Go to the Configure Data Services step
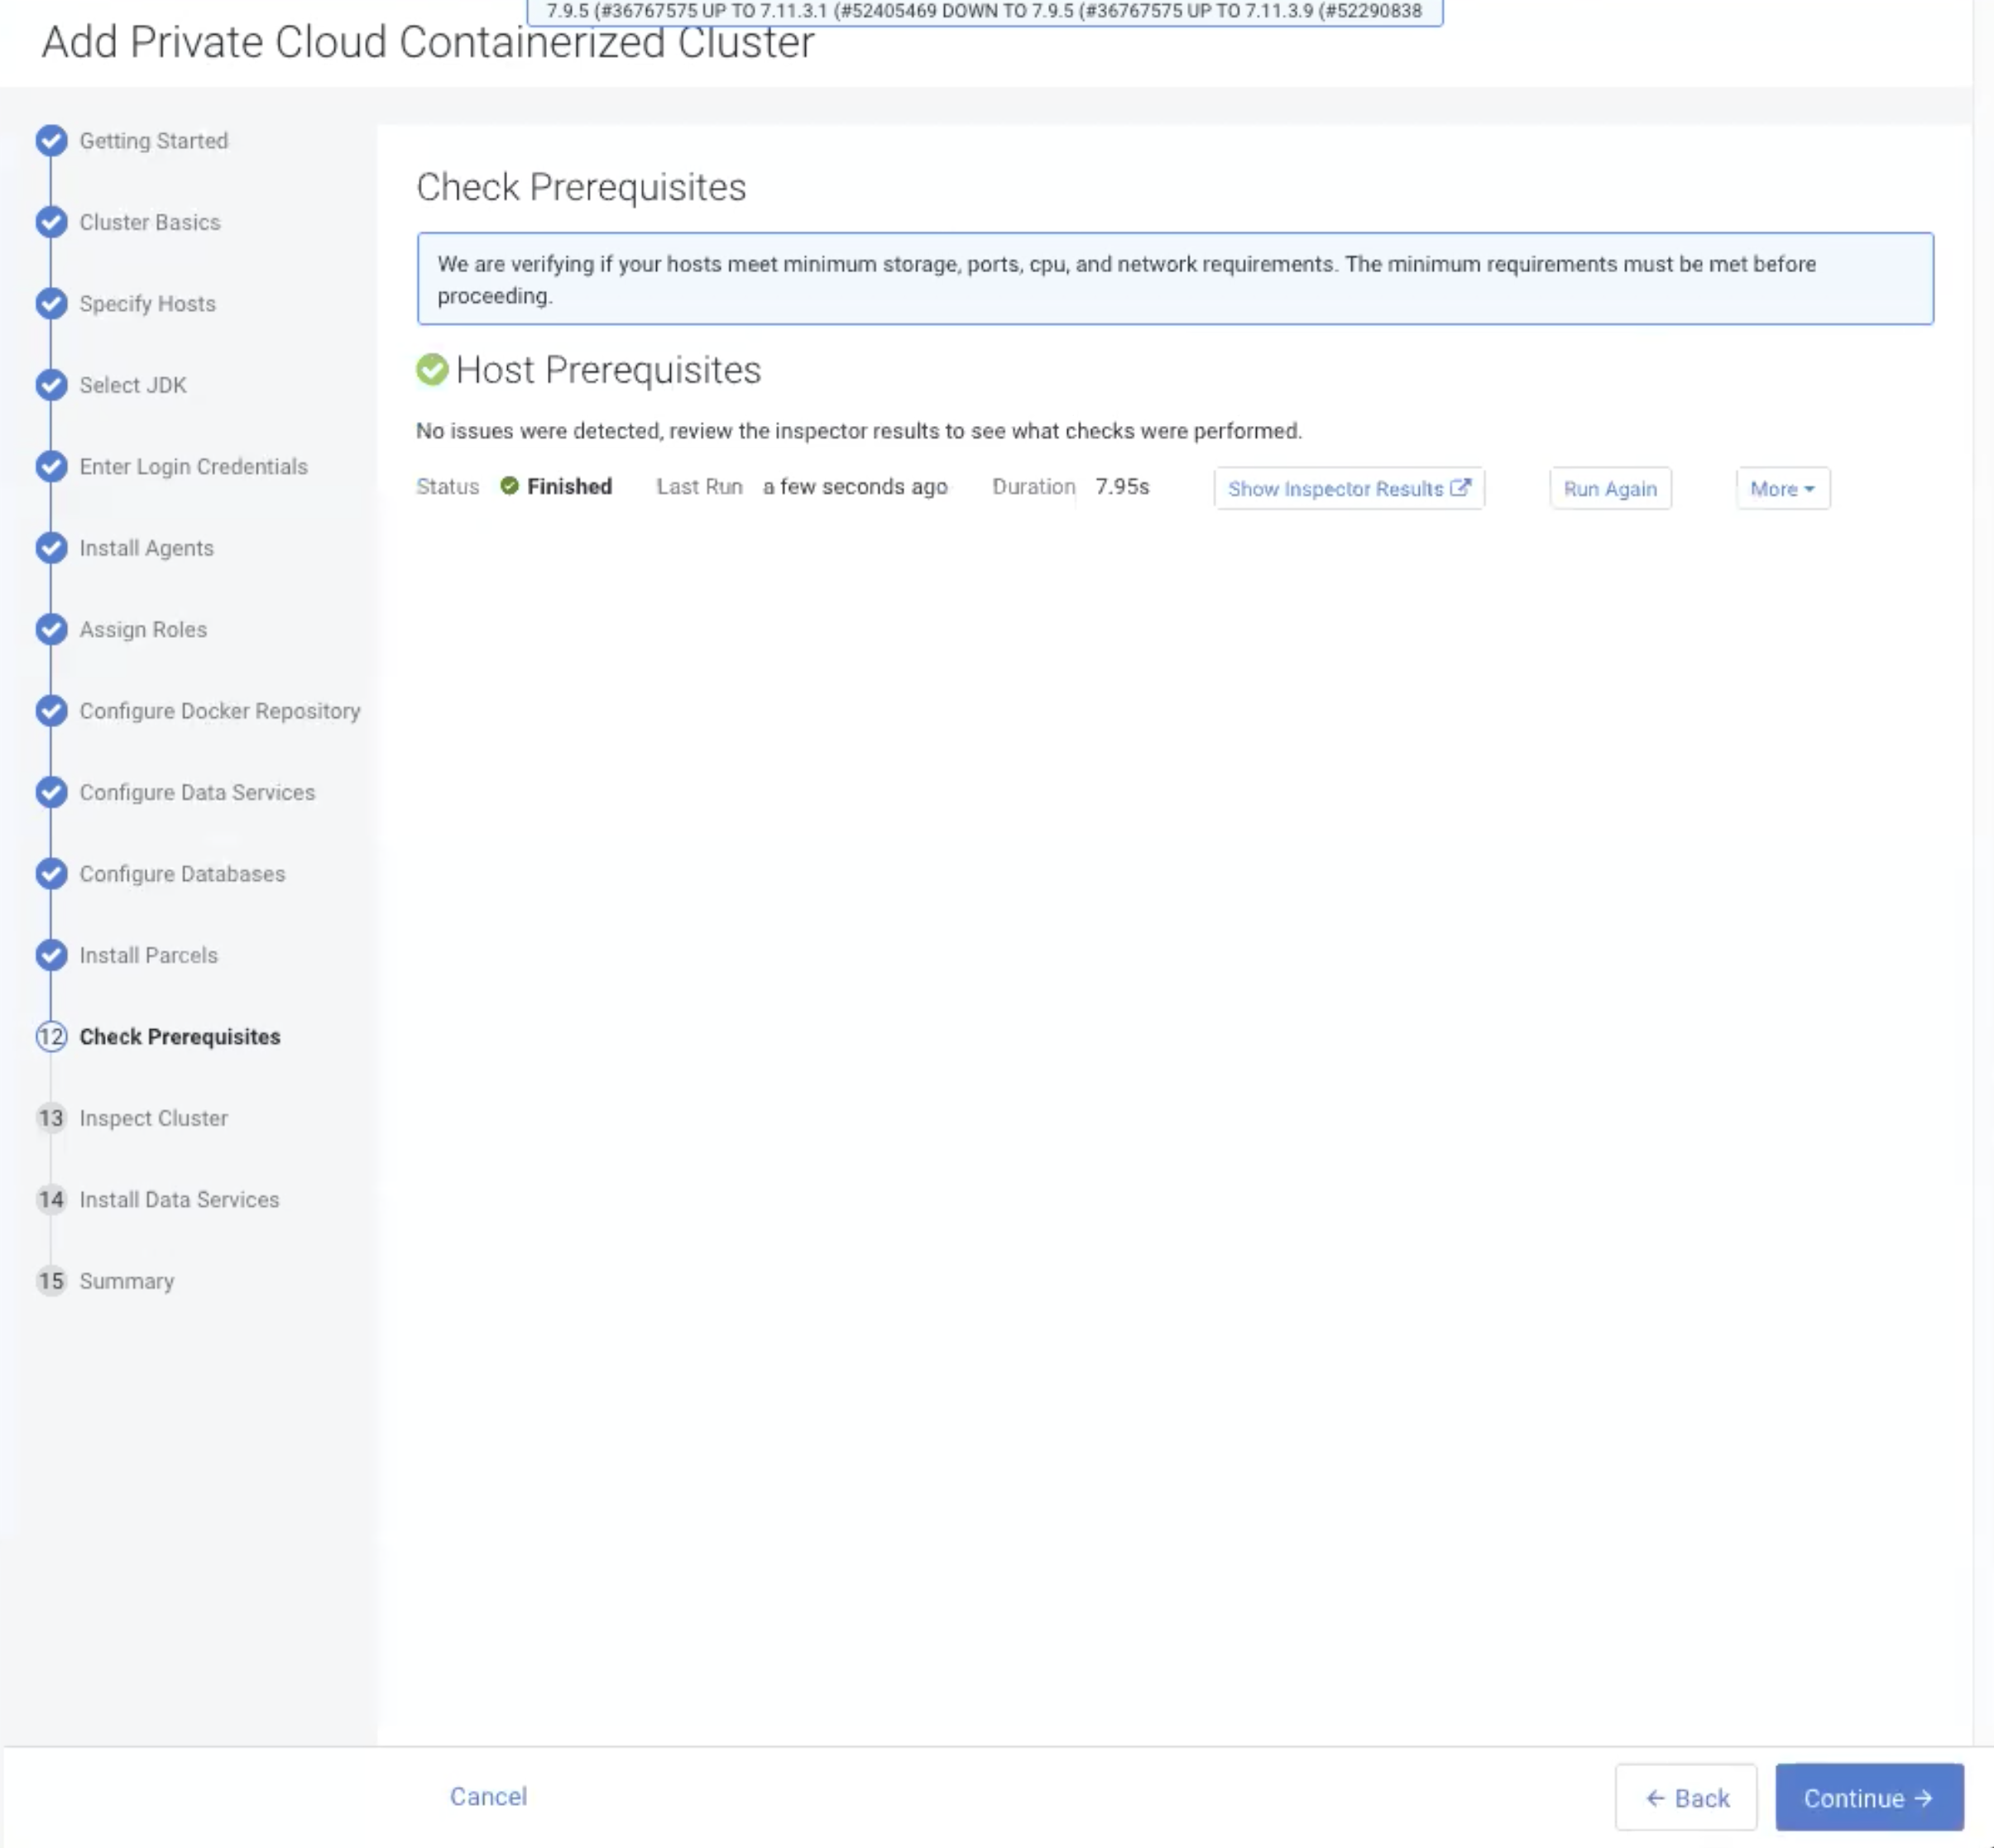The width and height of the screenshot is (1994, 1848). coord(197,792)
